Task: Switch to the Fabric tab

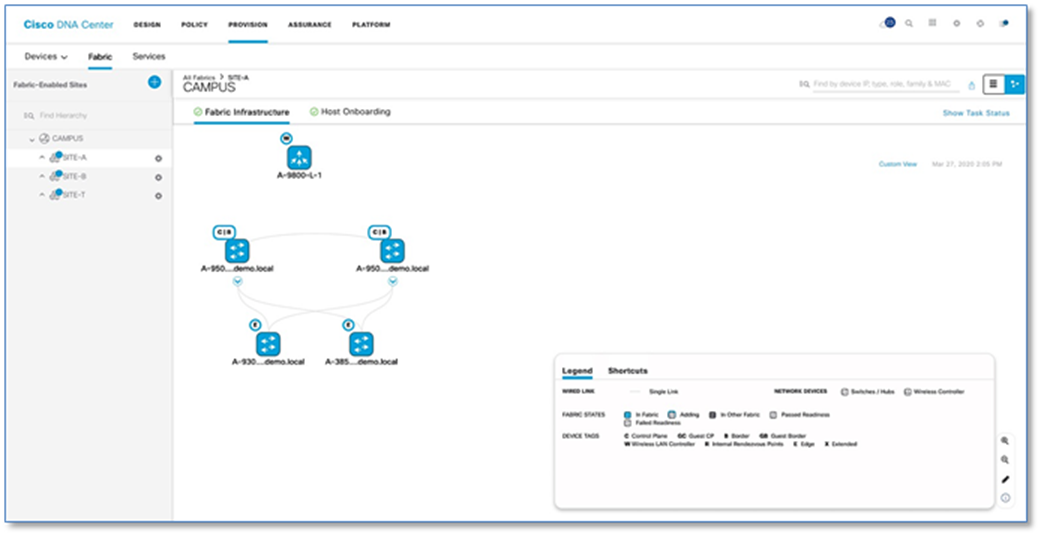Action: pos(100,57)
